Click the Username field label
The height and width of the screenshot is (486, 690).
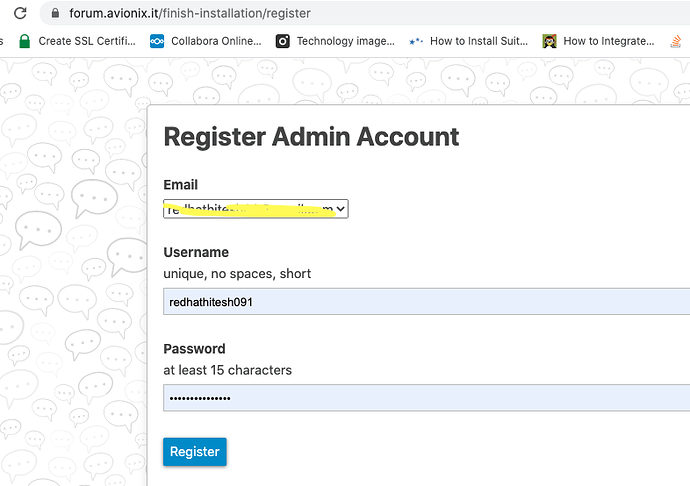coord(196,252)
